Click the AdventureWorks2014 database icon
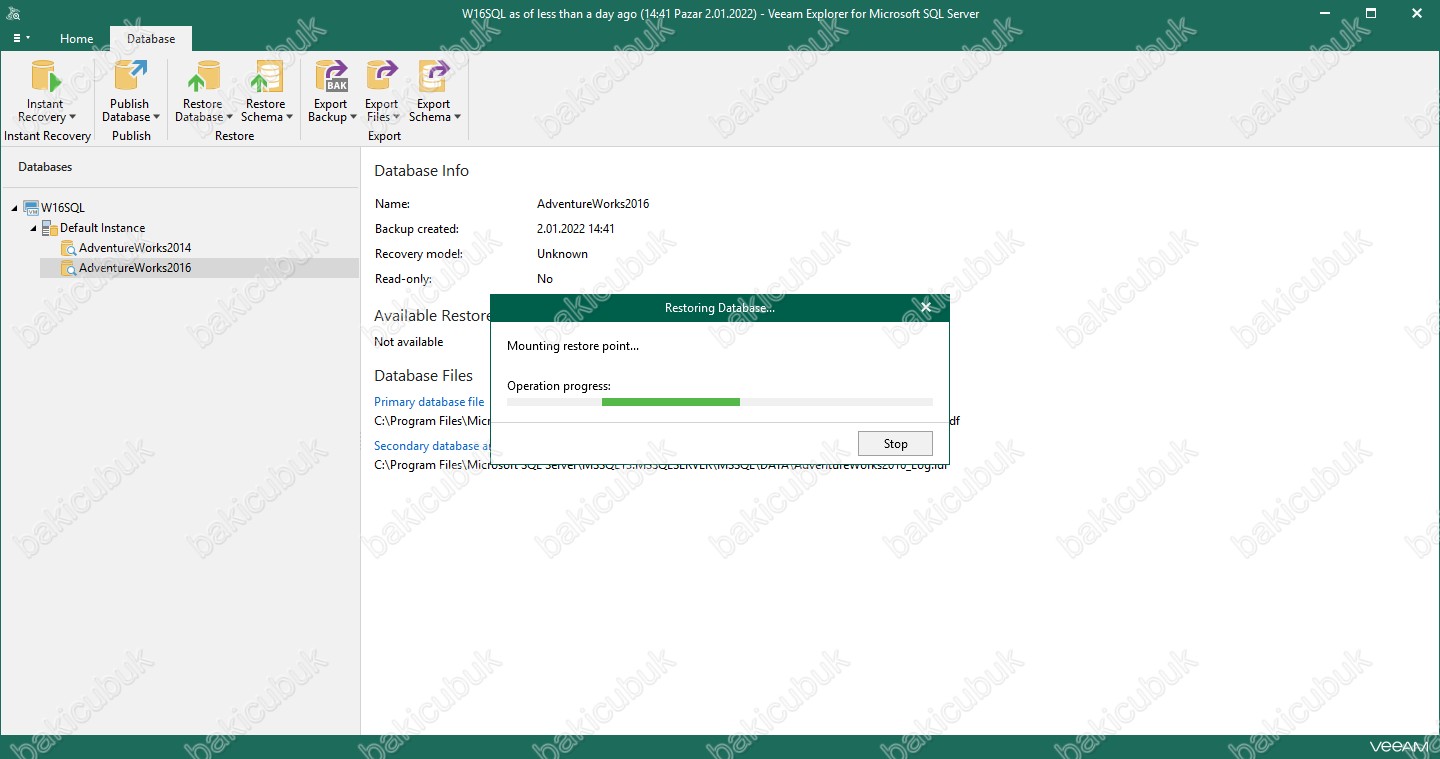Screen dimensions: 1440x759 68,248
